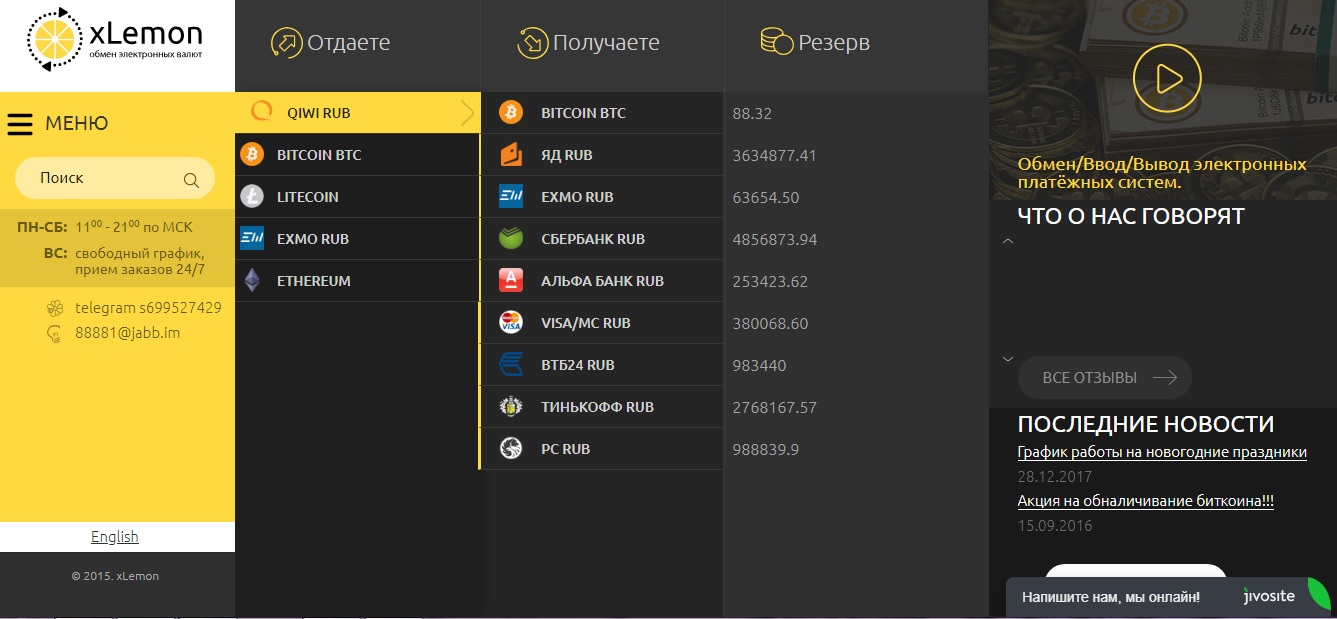Open the ВСЕ ОТЗЫВЫ button
This screenshot has width=1337, height=619.
pos(1105,378)
